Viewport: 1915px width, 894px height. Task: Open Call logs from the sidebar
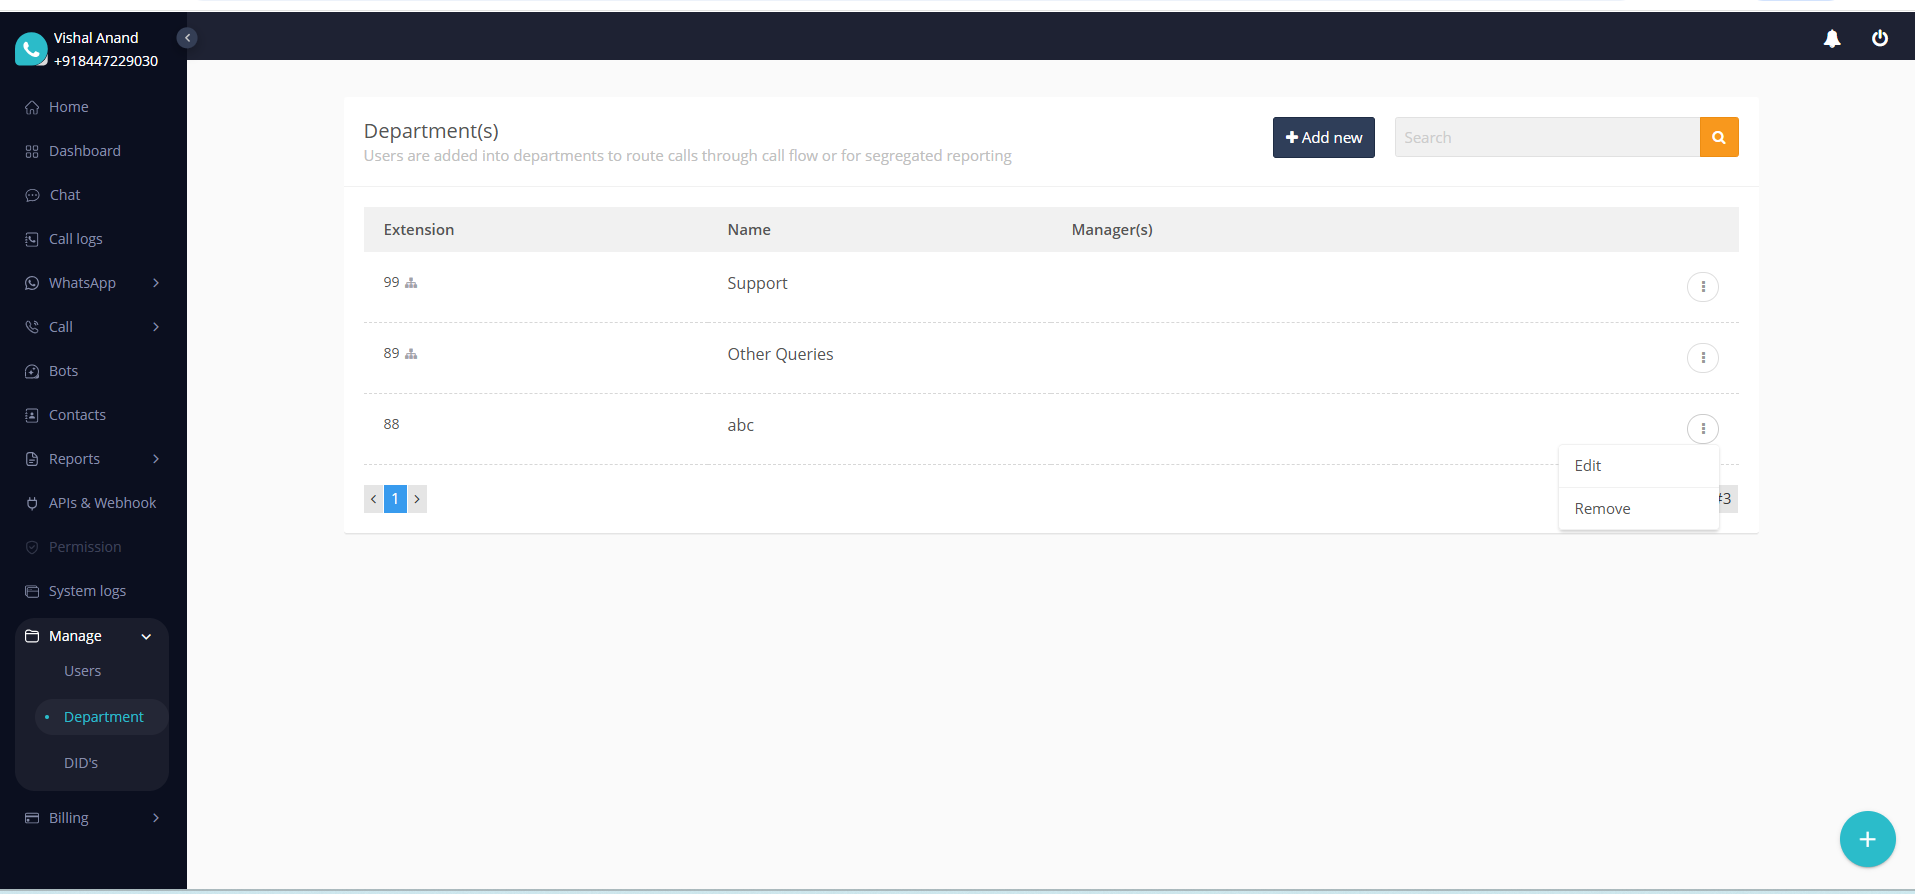point(76,239)
